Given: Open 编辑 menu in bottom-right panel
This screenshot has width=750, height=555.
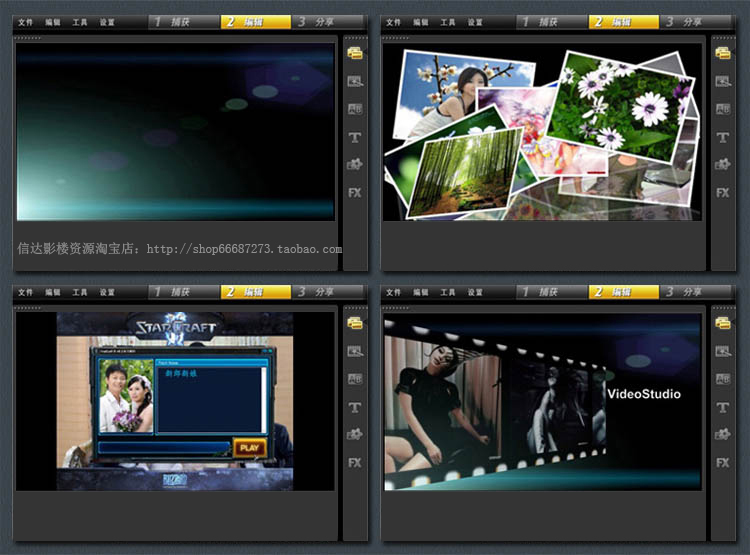Looking at the screenshot, I should 420,292.
